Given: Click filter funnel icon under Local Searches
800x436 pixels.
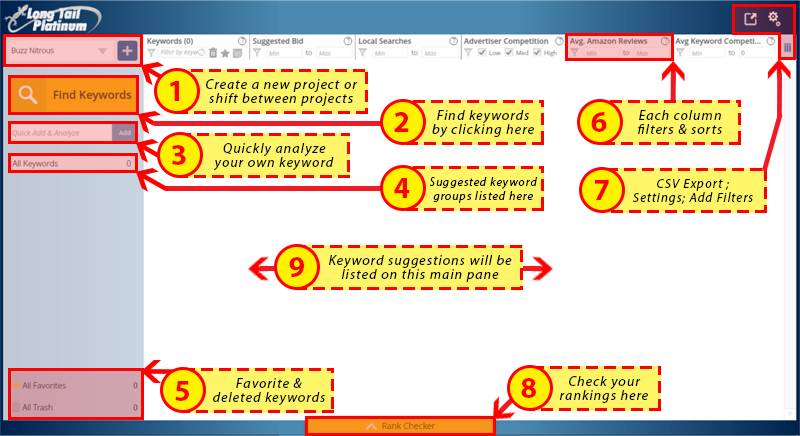Looking at the screenshot, I should (x=362, y=53).
